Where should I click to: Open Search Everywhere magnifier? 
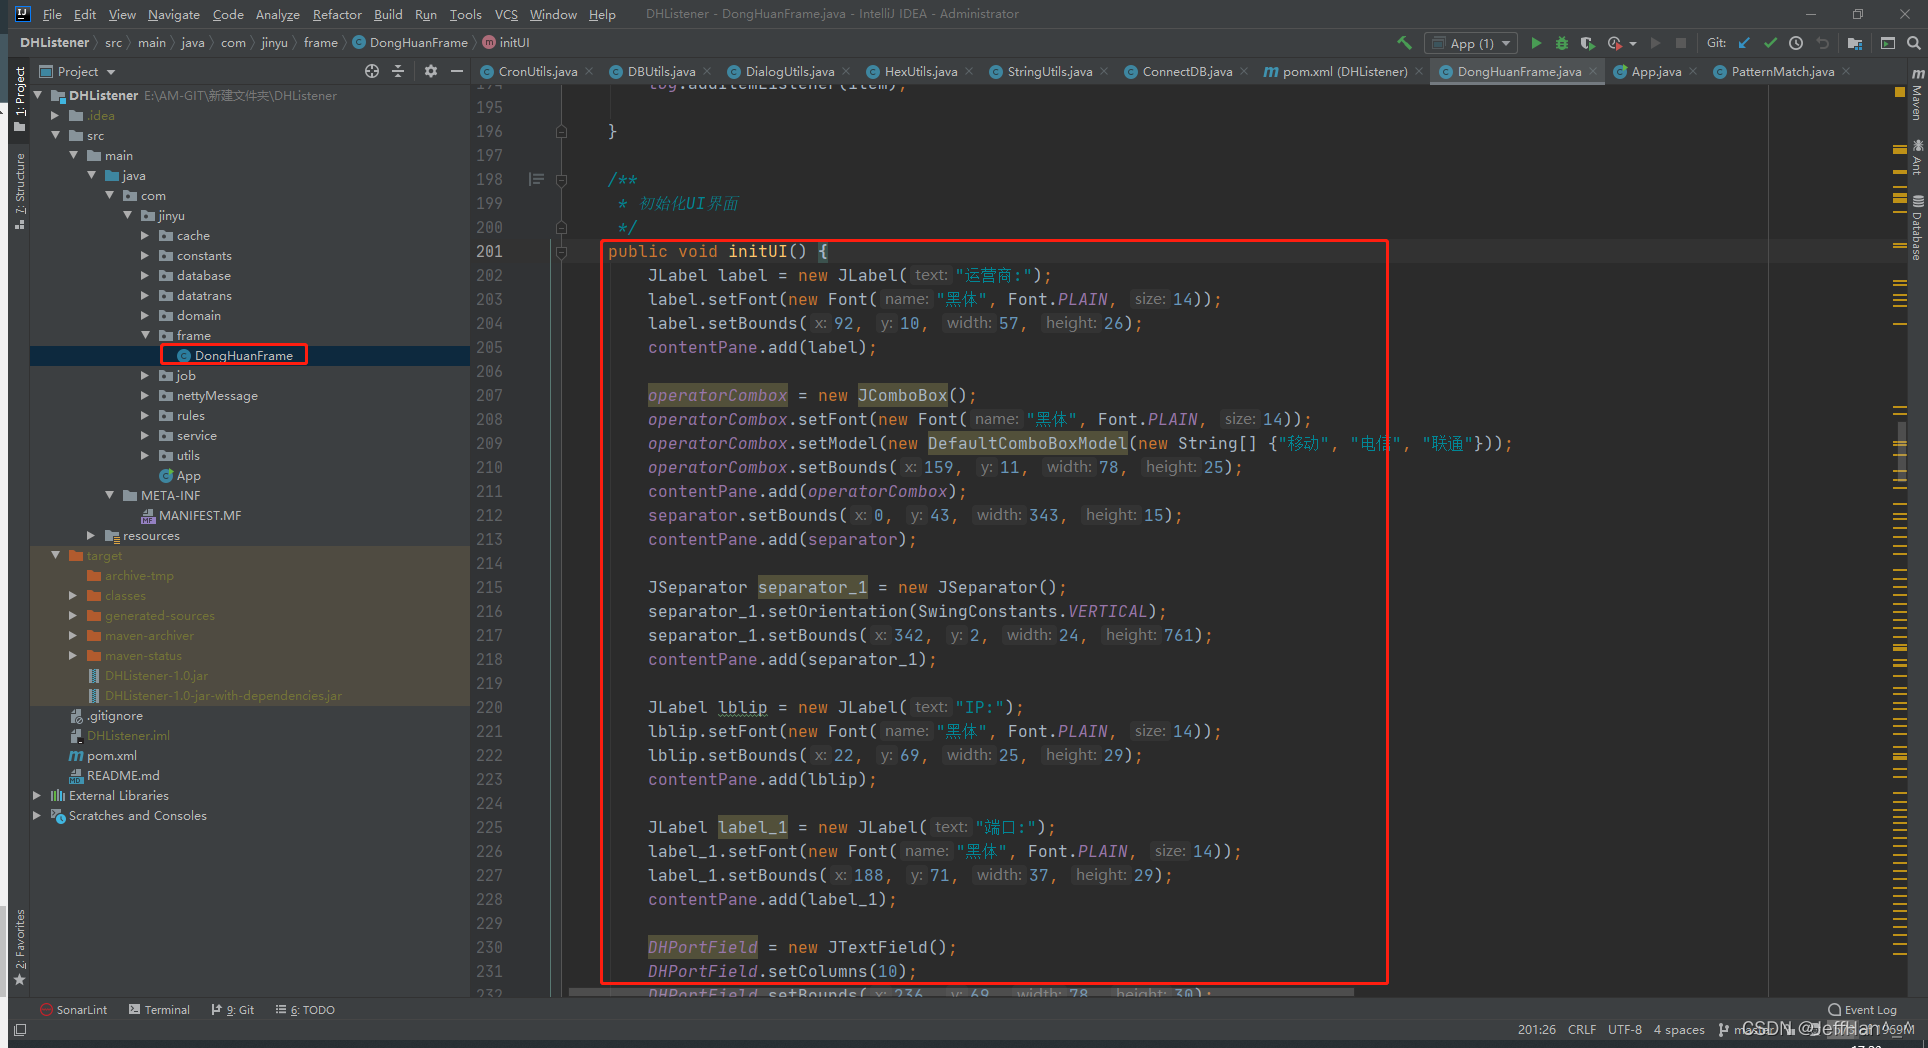click(1913, 43)
